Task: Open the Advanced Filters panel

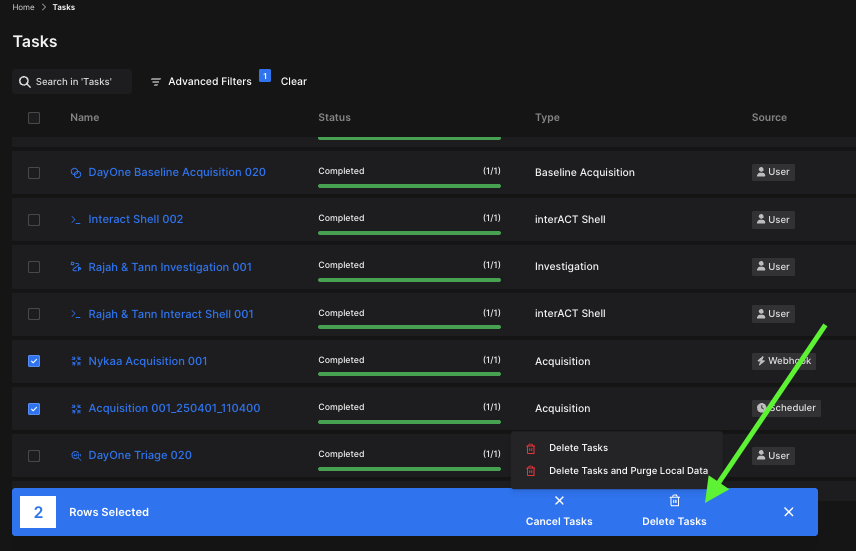Action: [209, 82]
